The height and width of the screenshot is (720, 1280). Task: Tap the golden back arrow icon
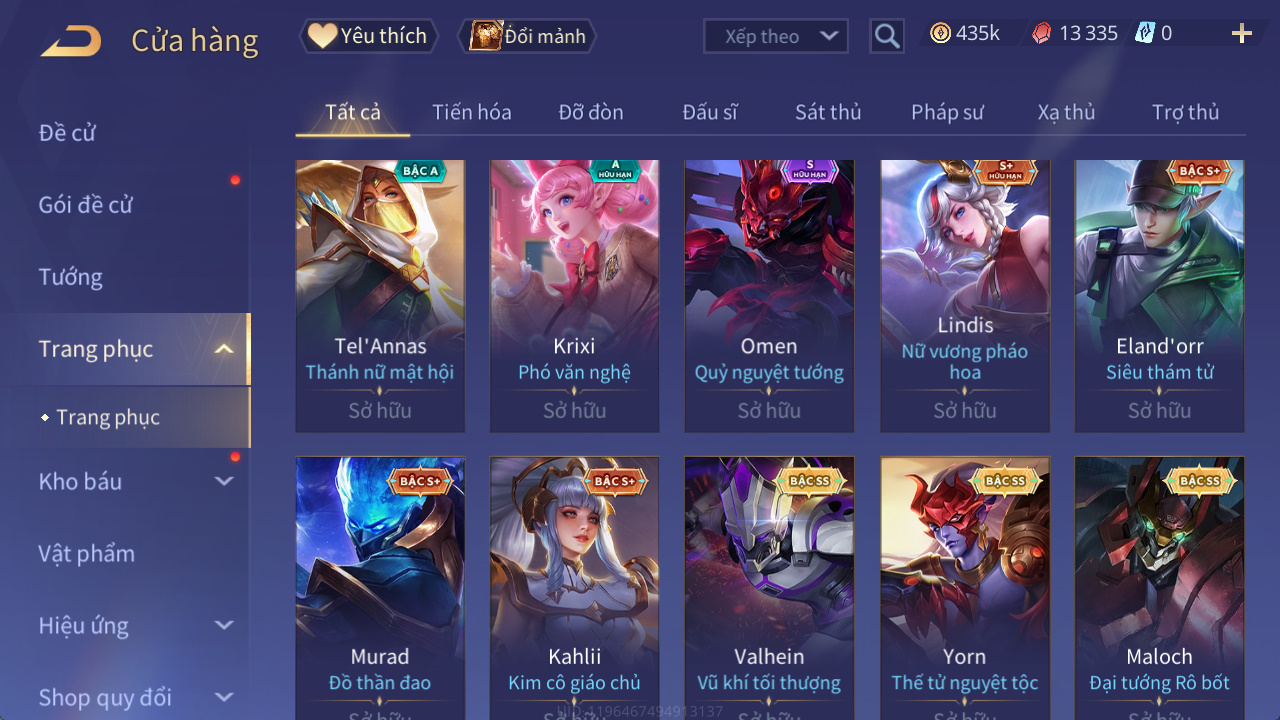(71, 41)
